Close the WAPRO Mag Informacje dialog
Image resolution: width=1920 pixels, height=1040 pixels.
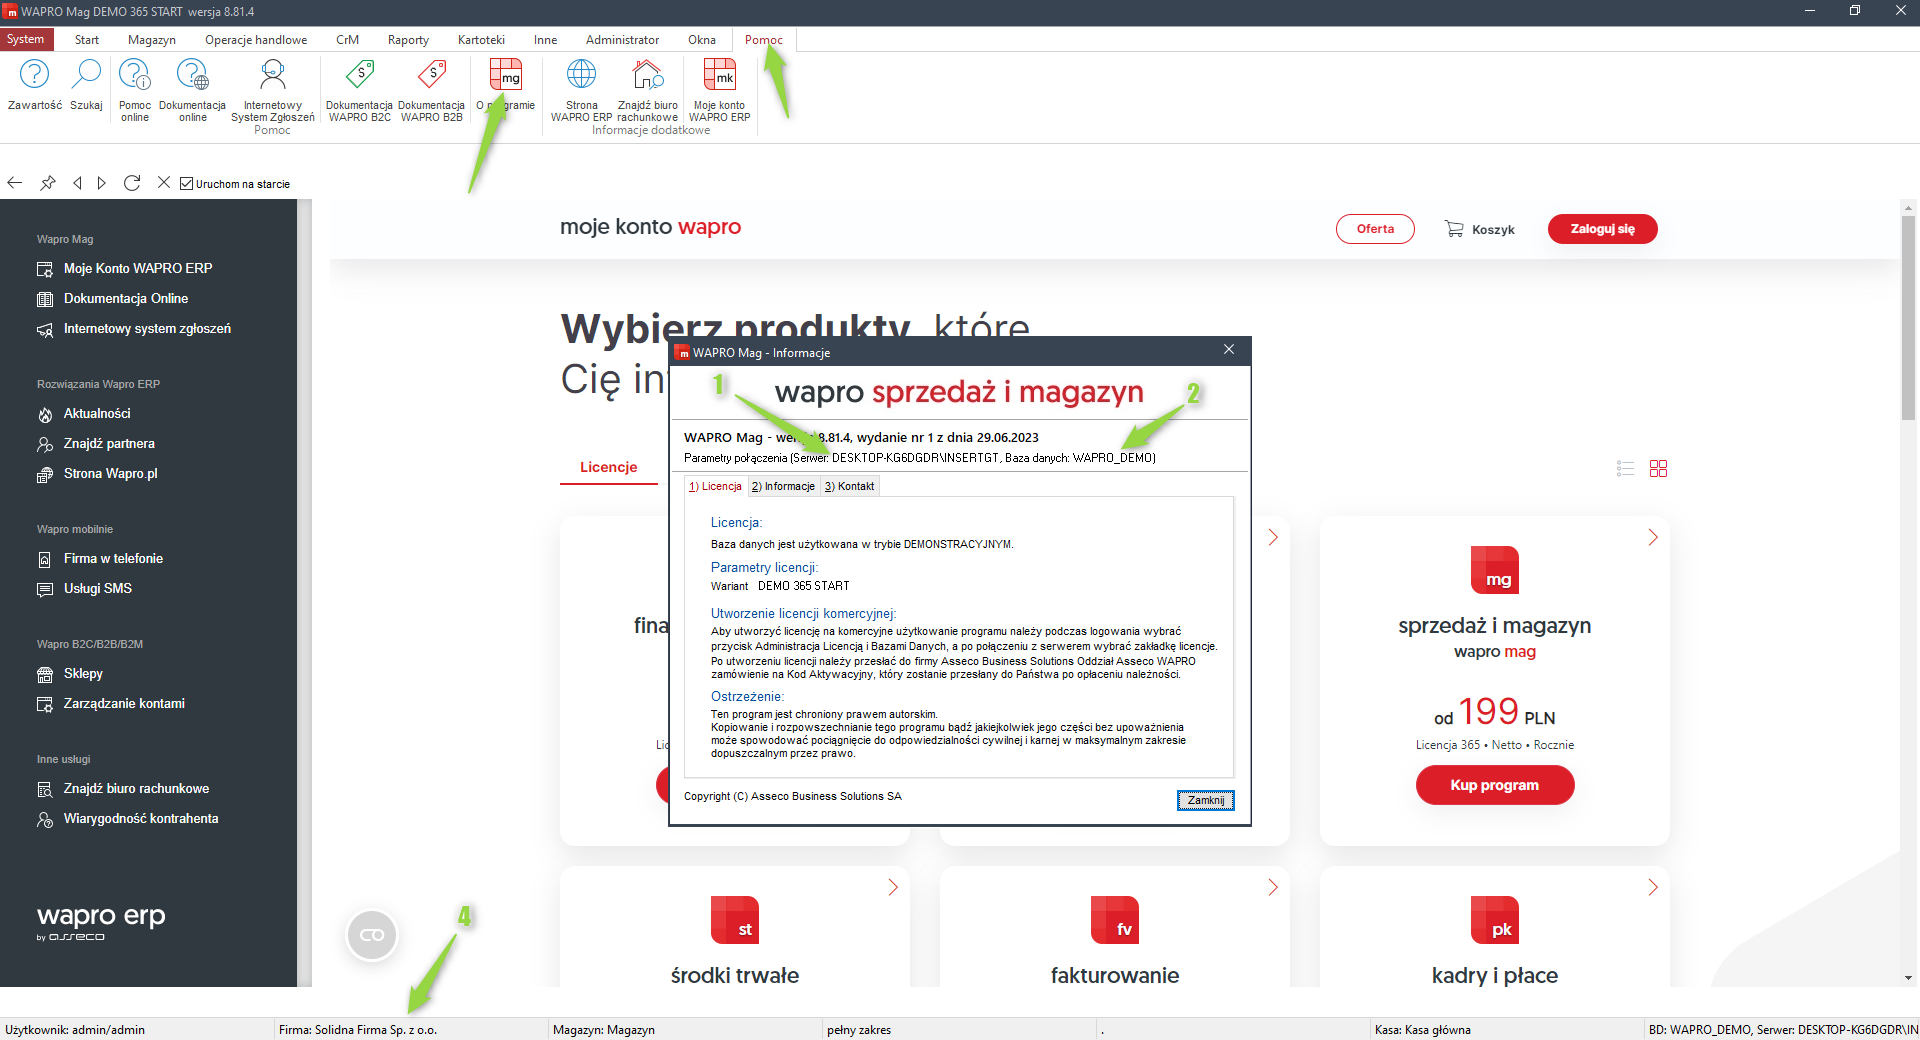(1229, 350)
